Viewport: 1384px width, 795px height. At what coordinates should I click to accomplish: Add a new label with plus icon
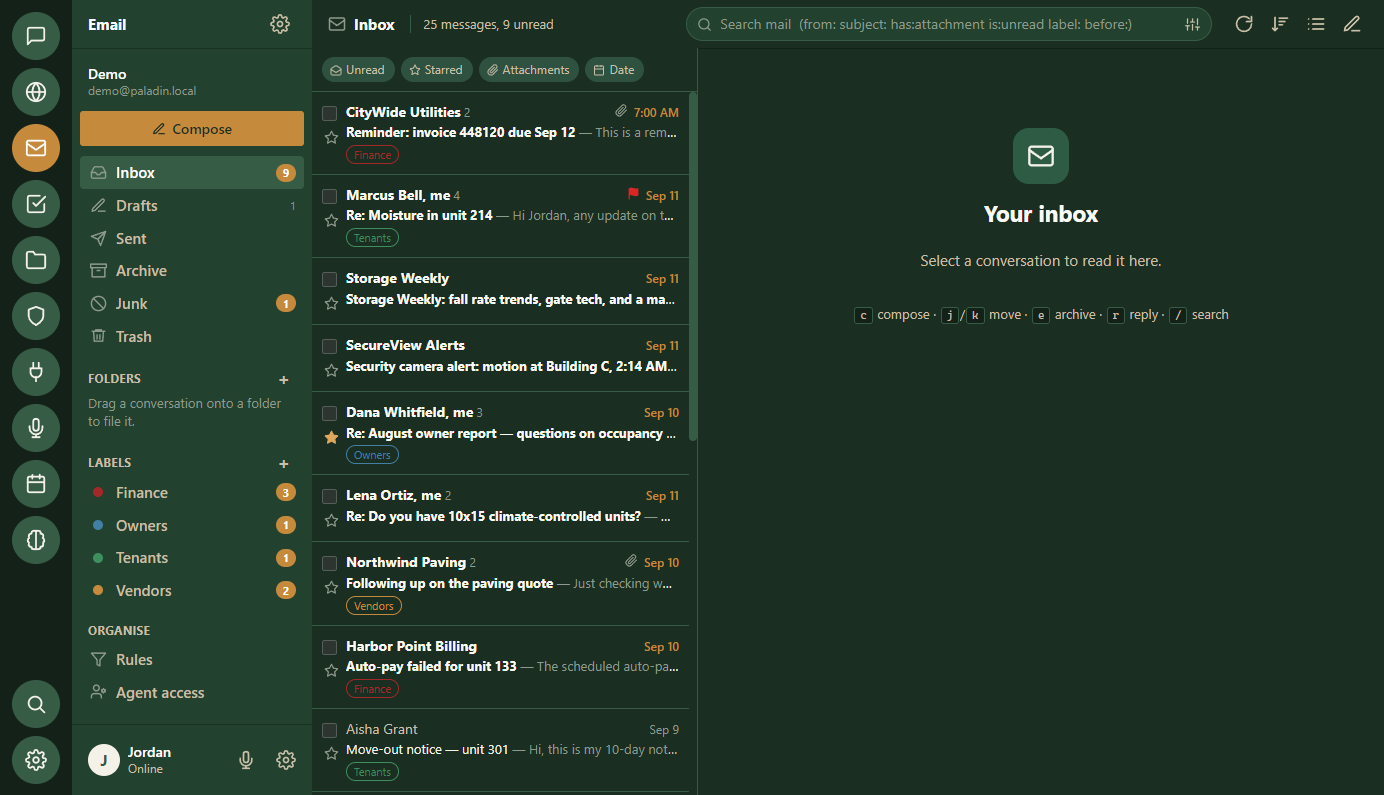[x=284, y=464]
